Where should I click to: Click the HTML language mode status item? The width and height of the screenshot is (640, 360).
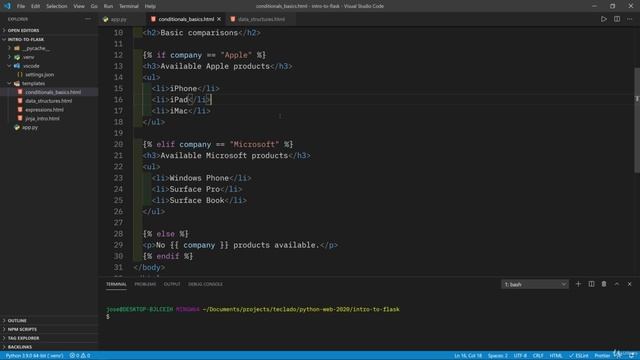[556, 356]
